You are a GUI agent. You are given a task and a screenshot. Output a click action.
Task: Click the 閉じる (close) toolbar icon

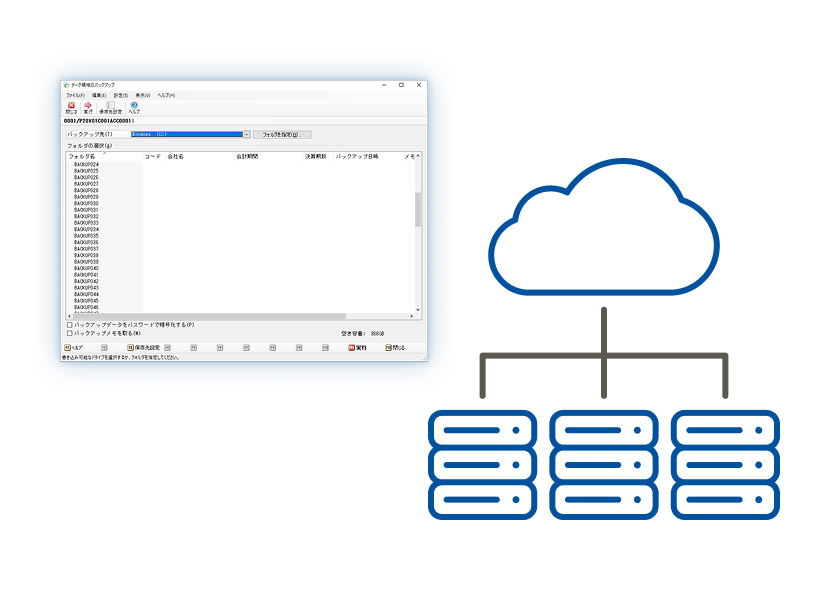coord(71,106)
